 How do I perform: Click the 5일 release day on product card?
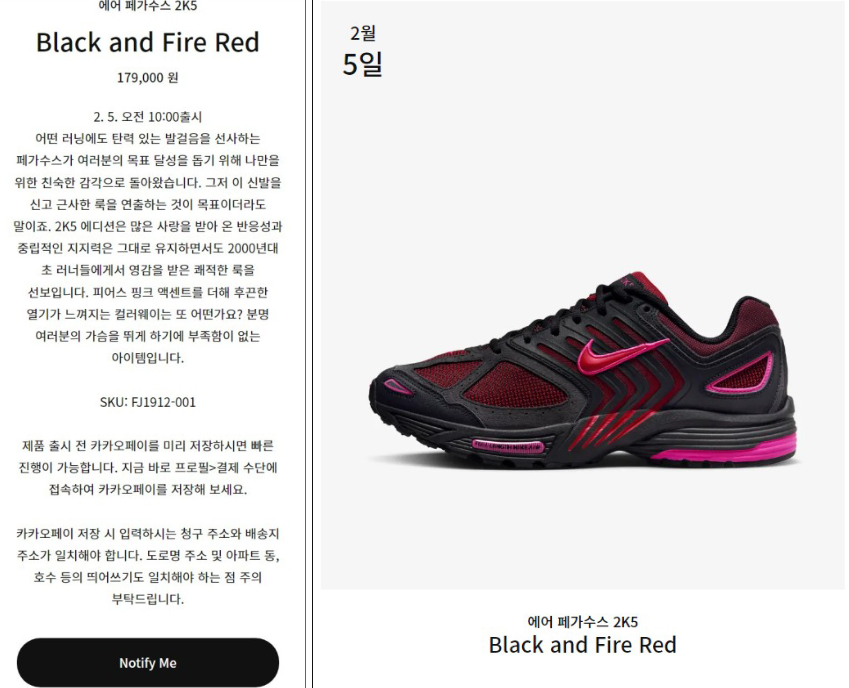363,64
